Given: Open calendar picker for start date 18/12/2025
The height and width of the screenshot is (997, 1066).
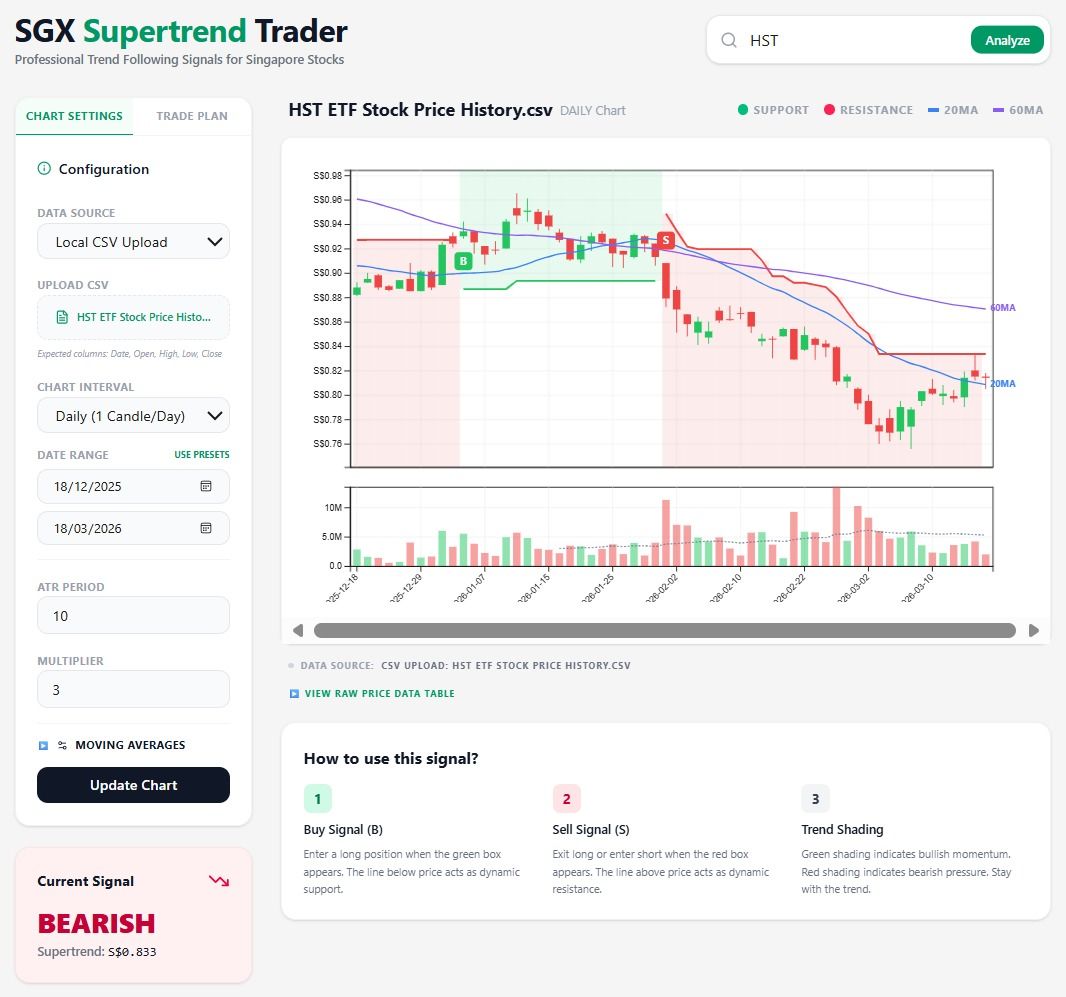Looking at the screenshot, I should [206, 486].
